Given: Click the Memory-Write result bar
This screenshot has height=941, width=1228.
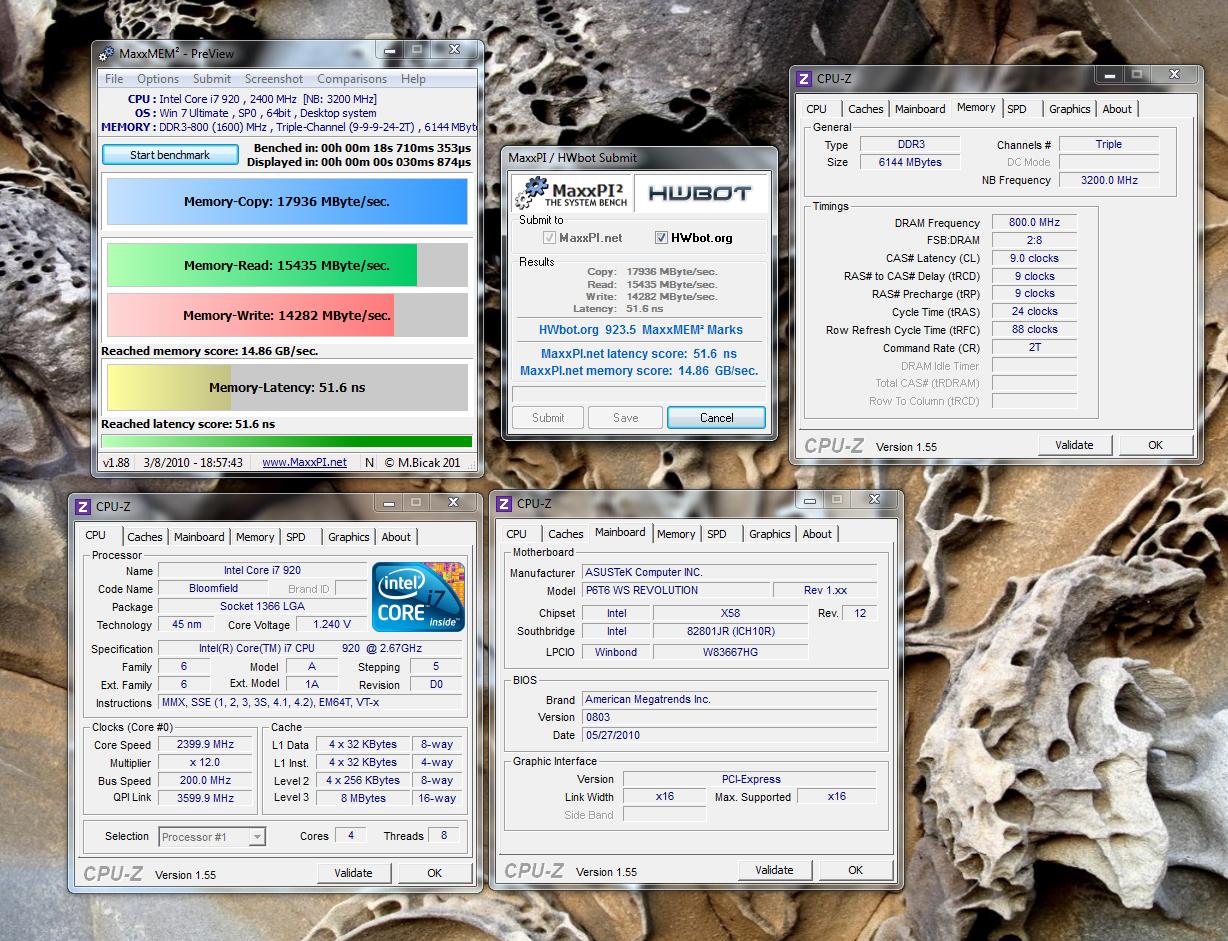Looking at the screenshot, I should tap(287, 315).
